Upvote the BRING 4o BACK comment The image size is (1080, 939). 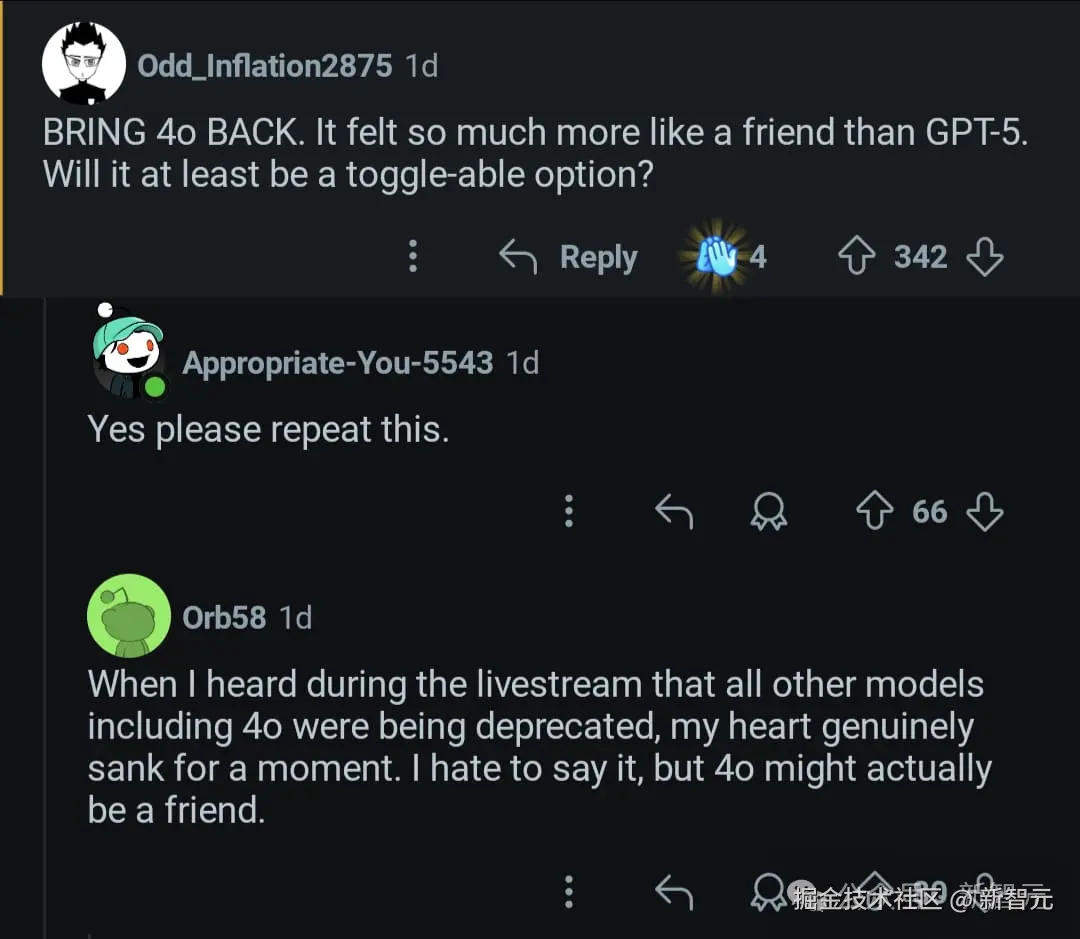(x=857, y=257)
